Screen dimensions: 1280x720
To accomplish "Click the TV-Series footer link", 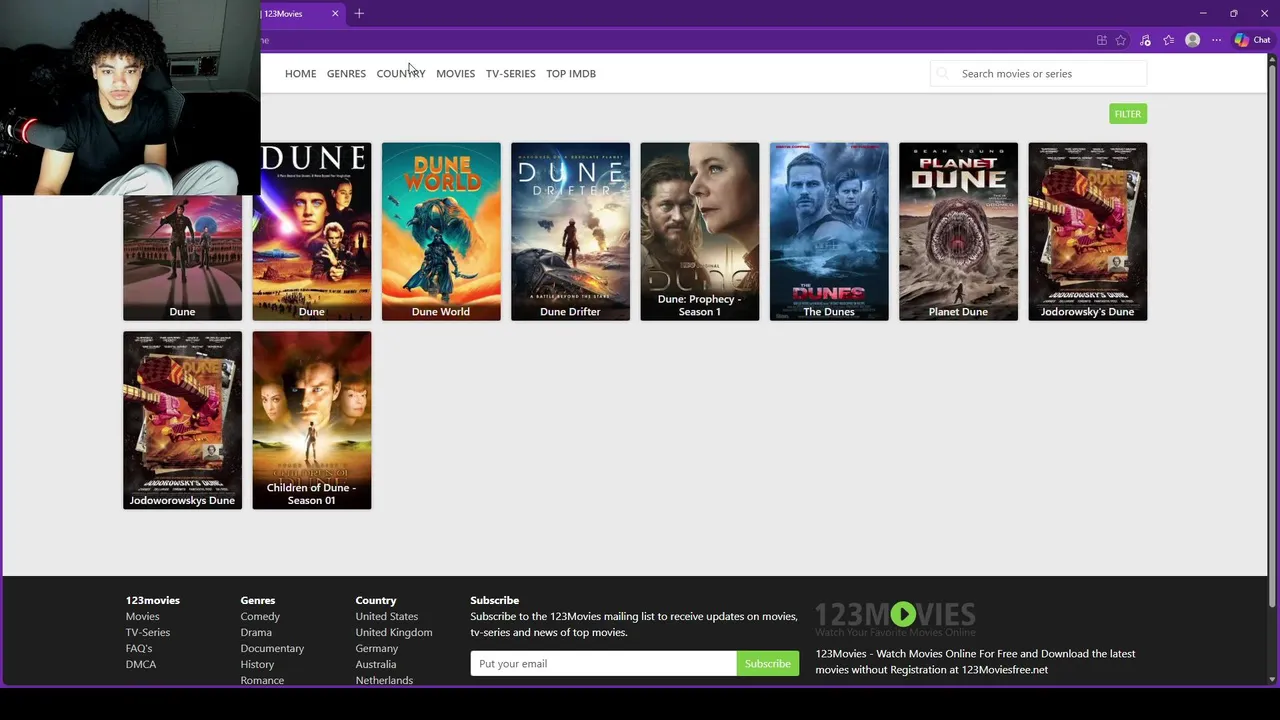I will (147, 632).
